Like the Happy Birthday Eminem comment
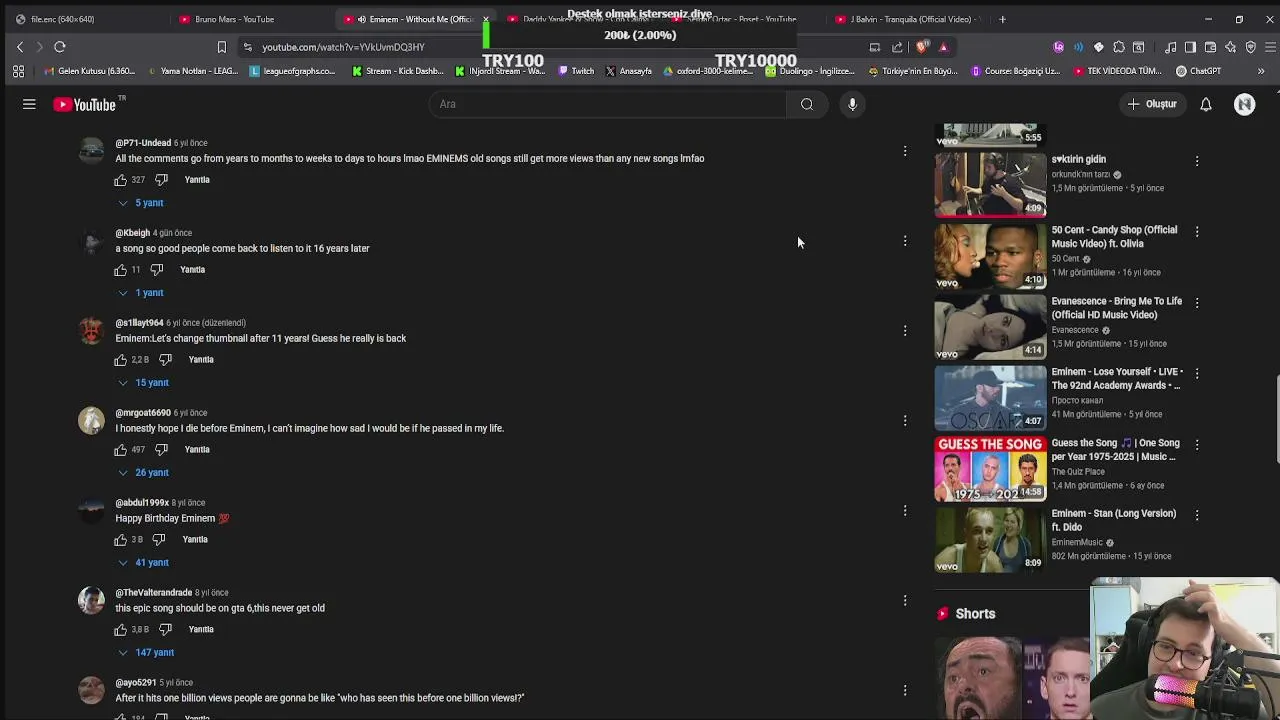This screenshot has height=720, width=1280. click(x=121, y=540)
